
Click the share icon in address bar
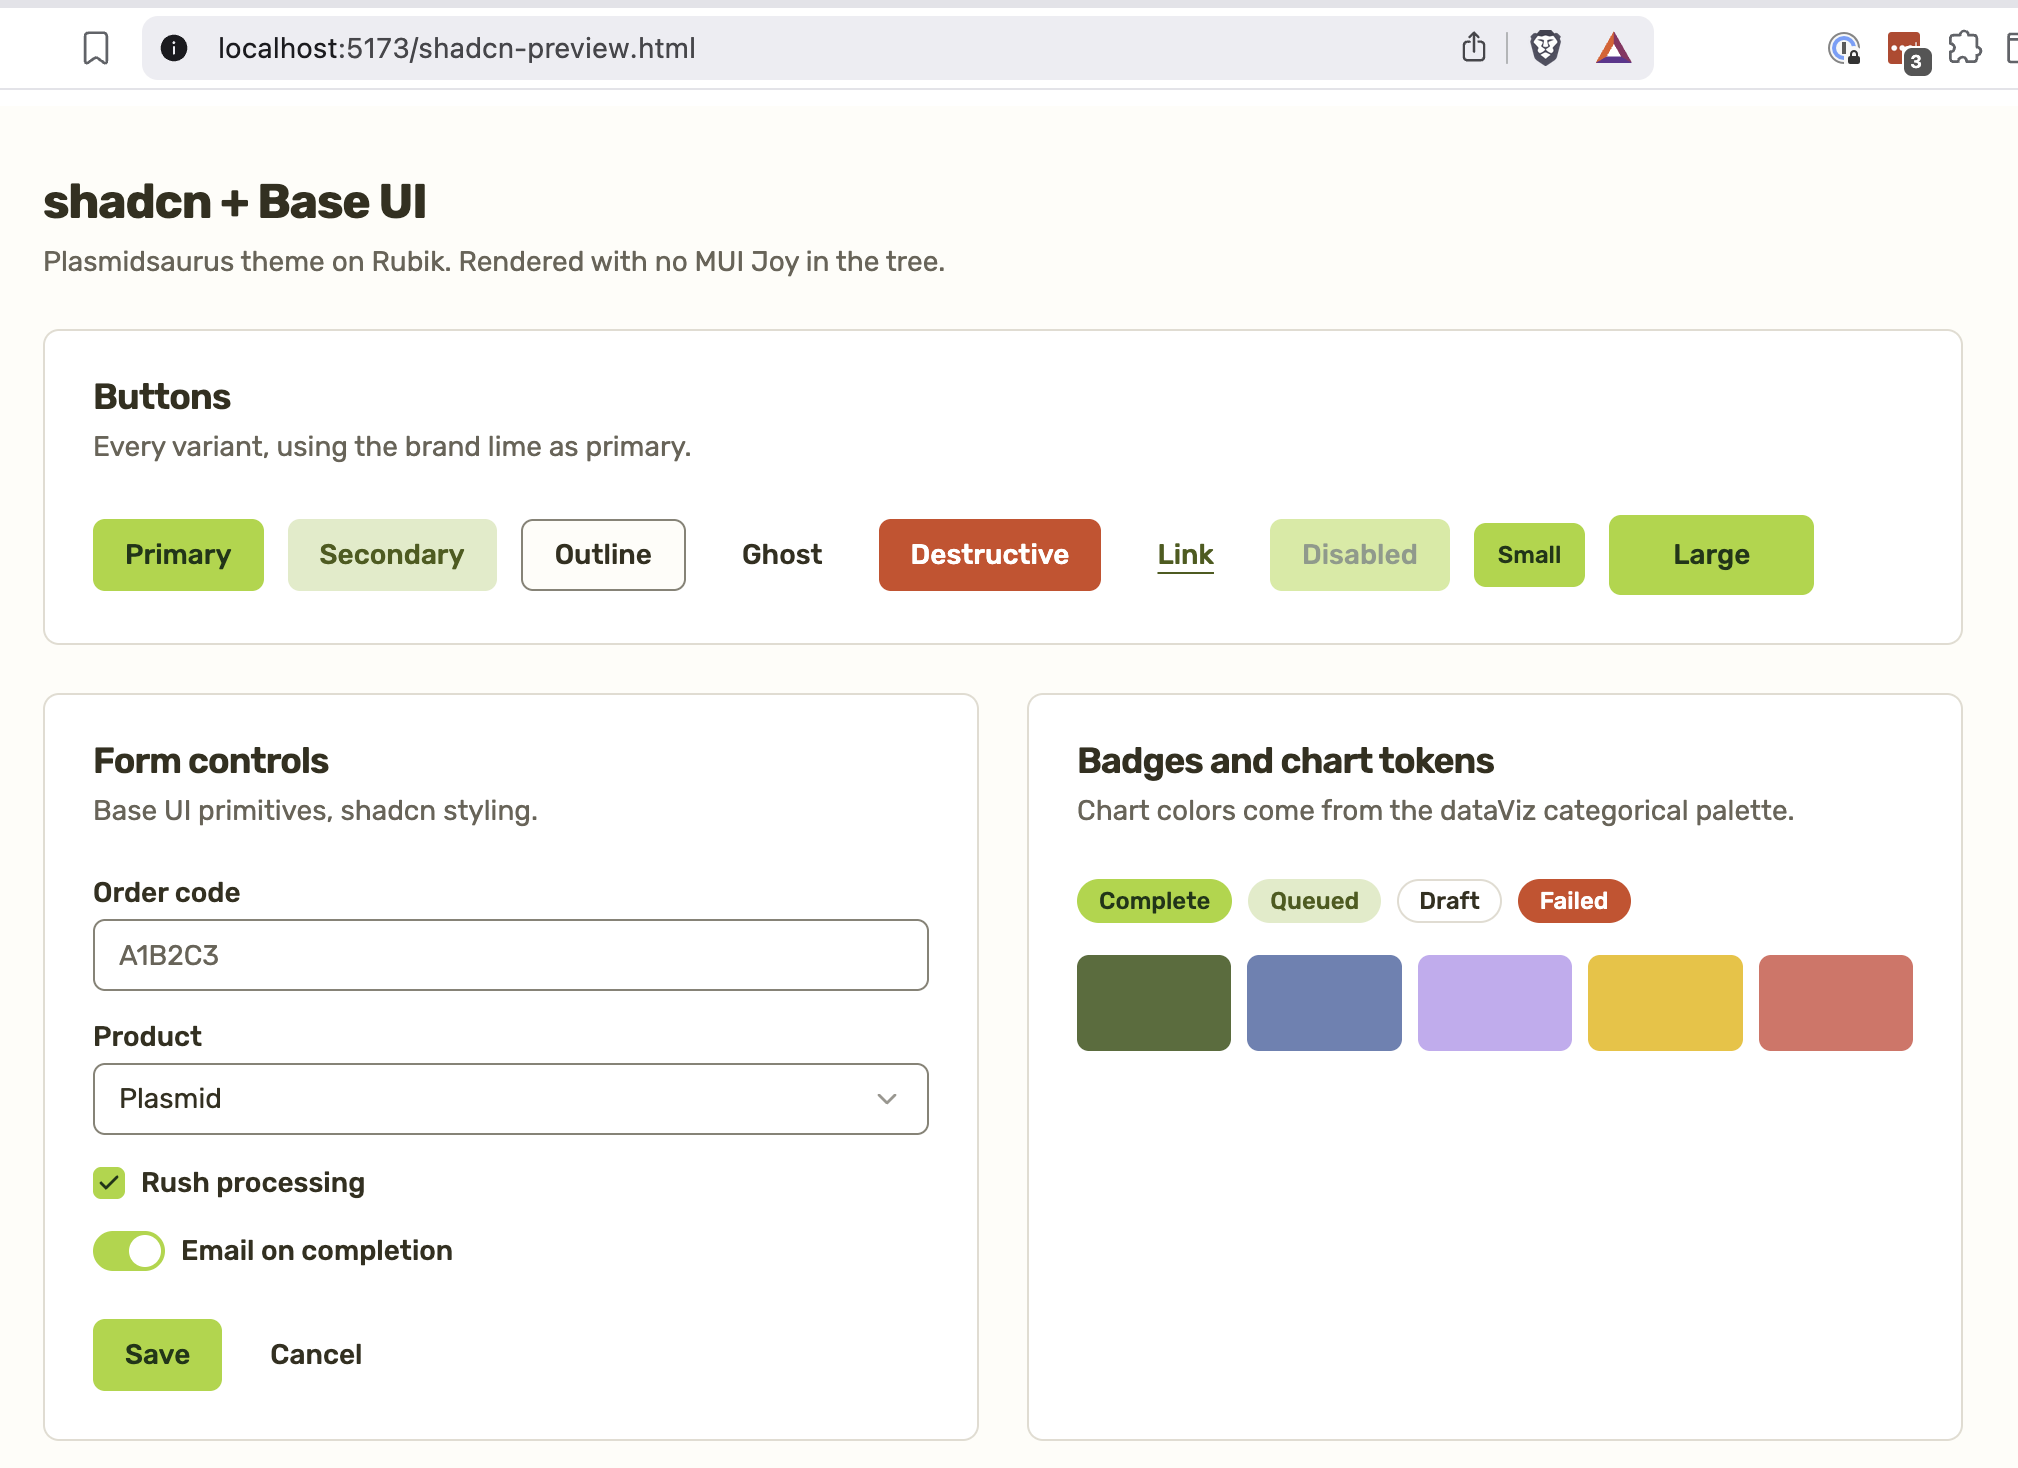[1474, 47]
